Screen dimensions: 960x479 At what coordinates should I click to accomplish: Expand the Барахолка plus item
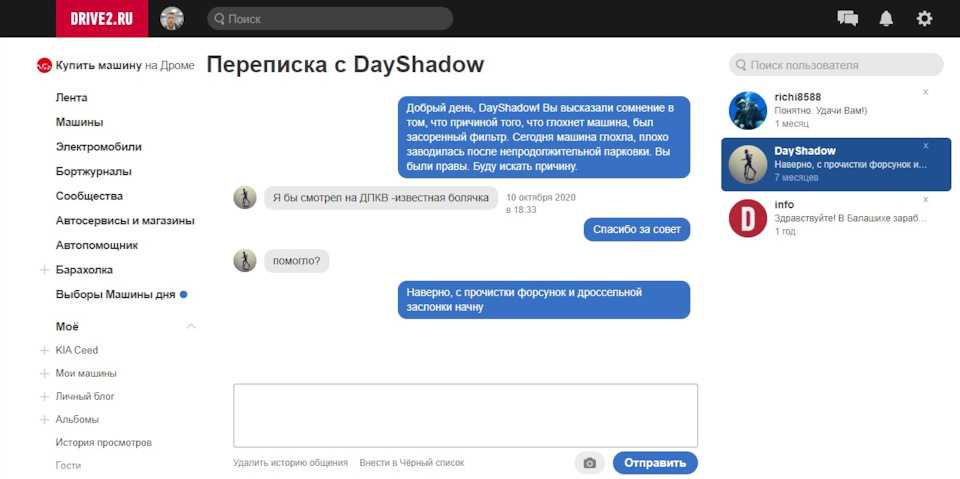tap(44, 270)
